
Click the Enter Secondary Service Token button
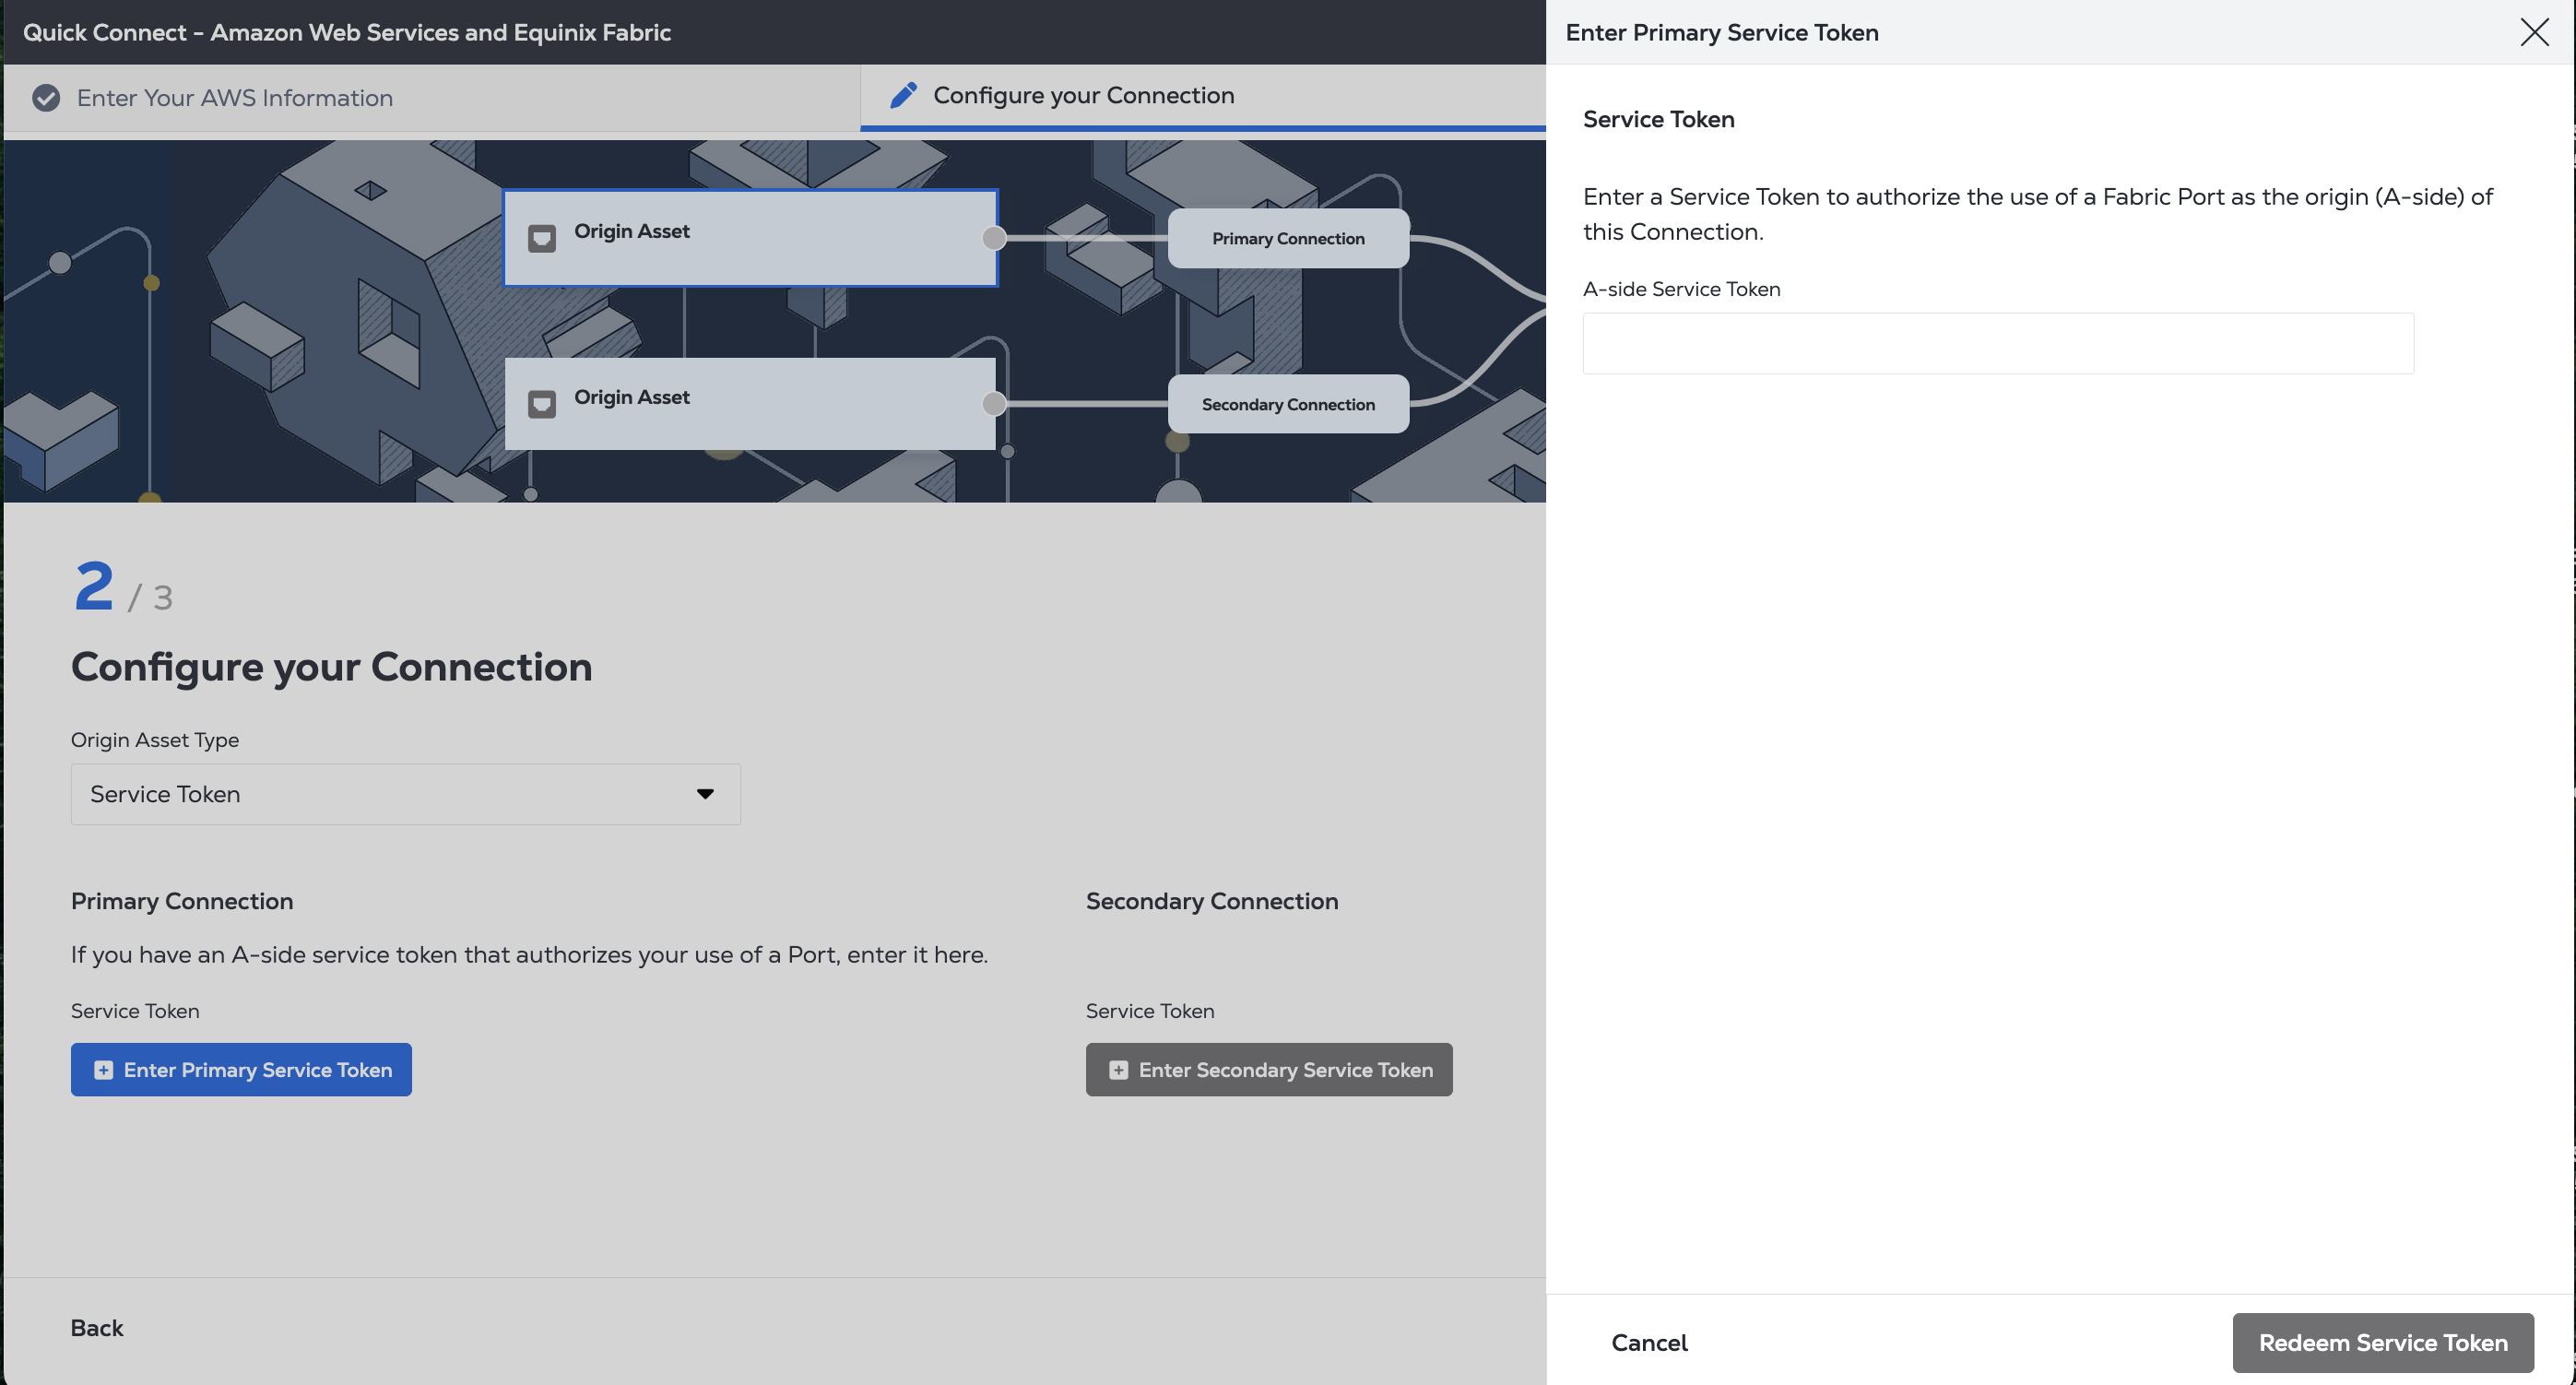[x=1269, y=1069]
